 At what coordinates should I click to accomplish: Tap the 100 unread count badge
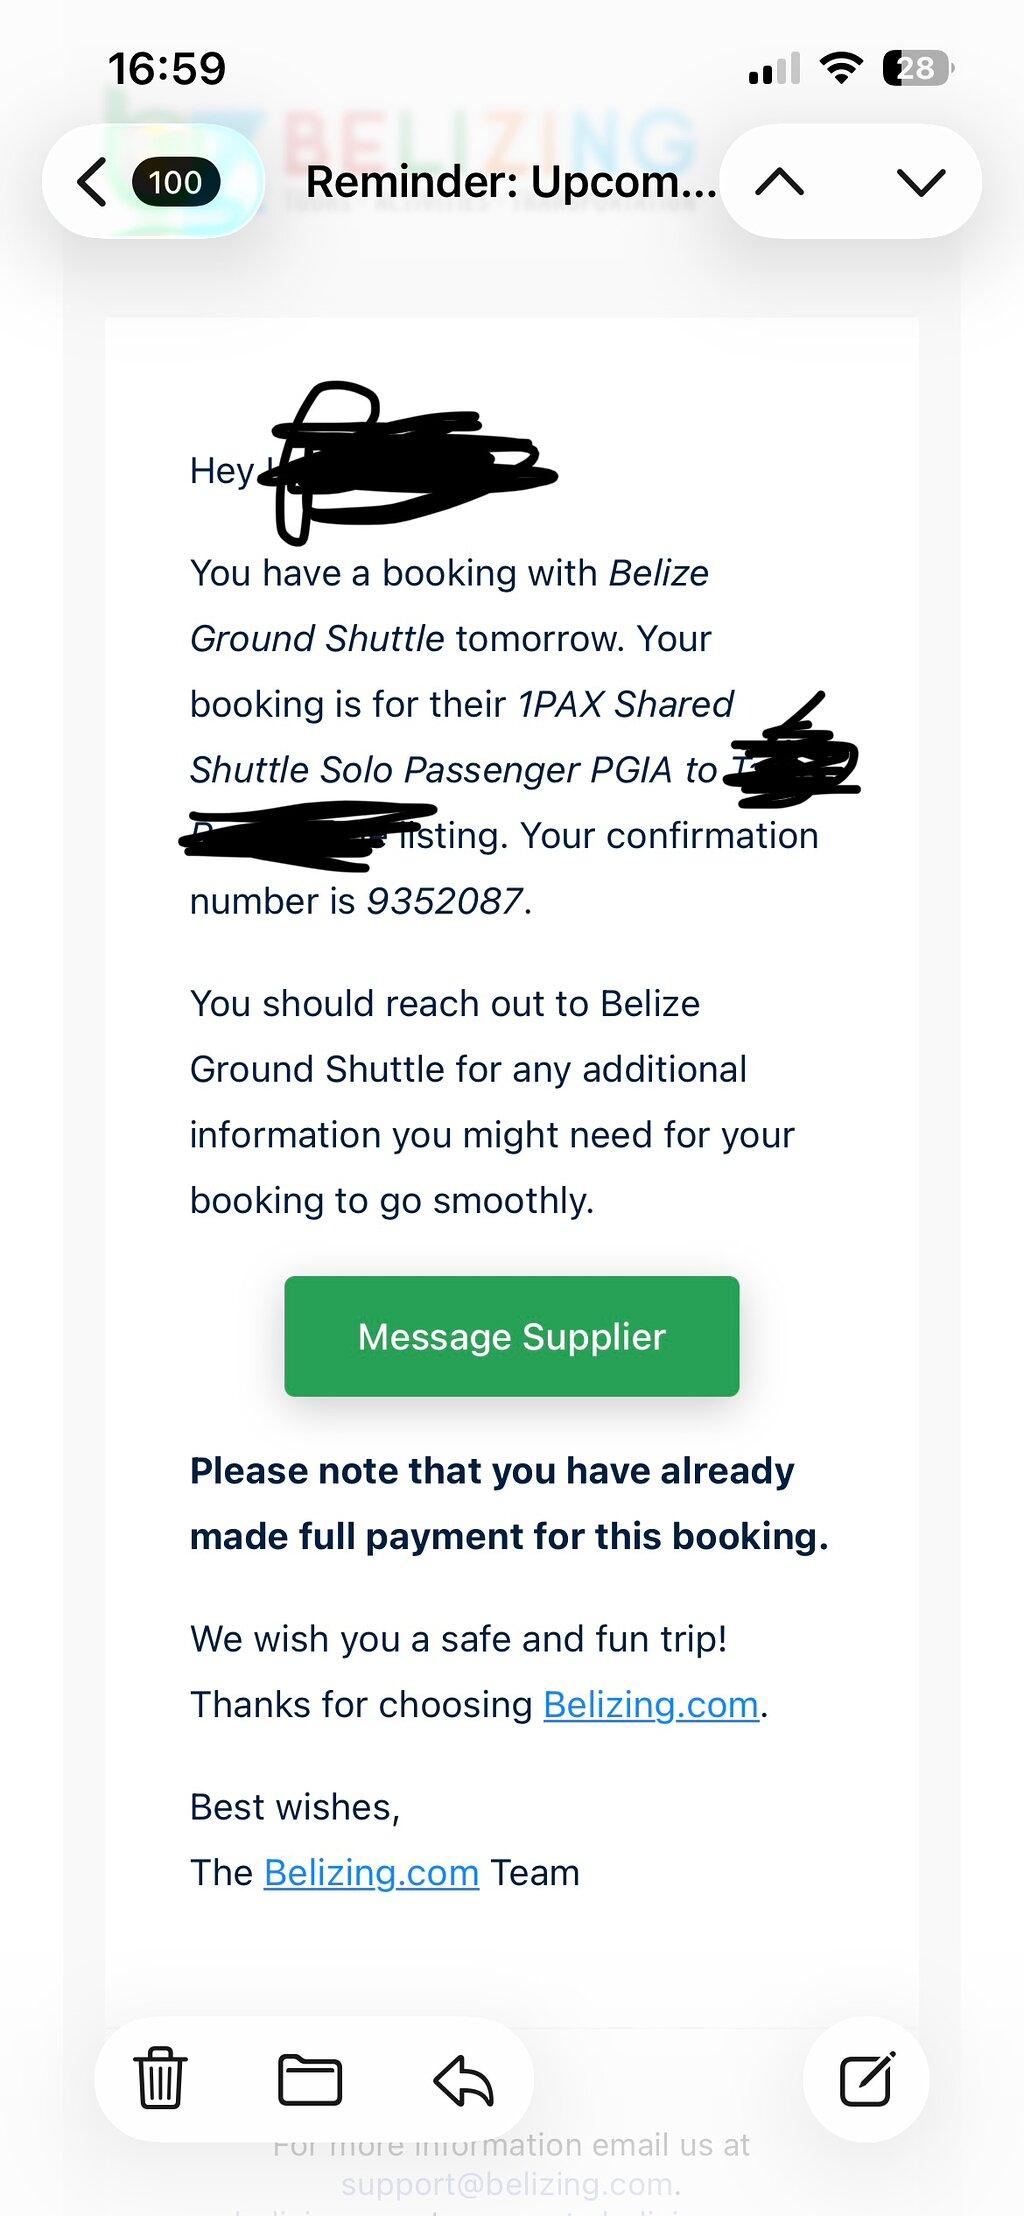(176, 182)
